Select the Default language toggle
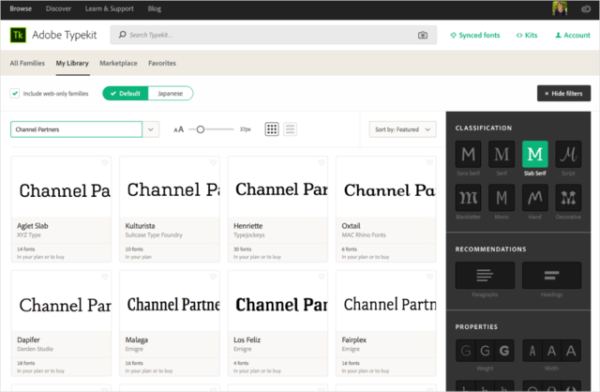 point(126,93)
